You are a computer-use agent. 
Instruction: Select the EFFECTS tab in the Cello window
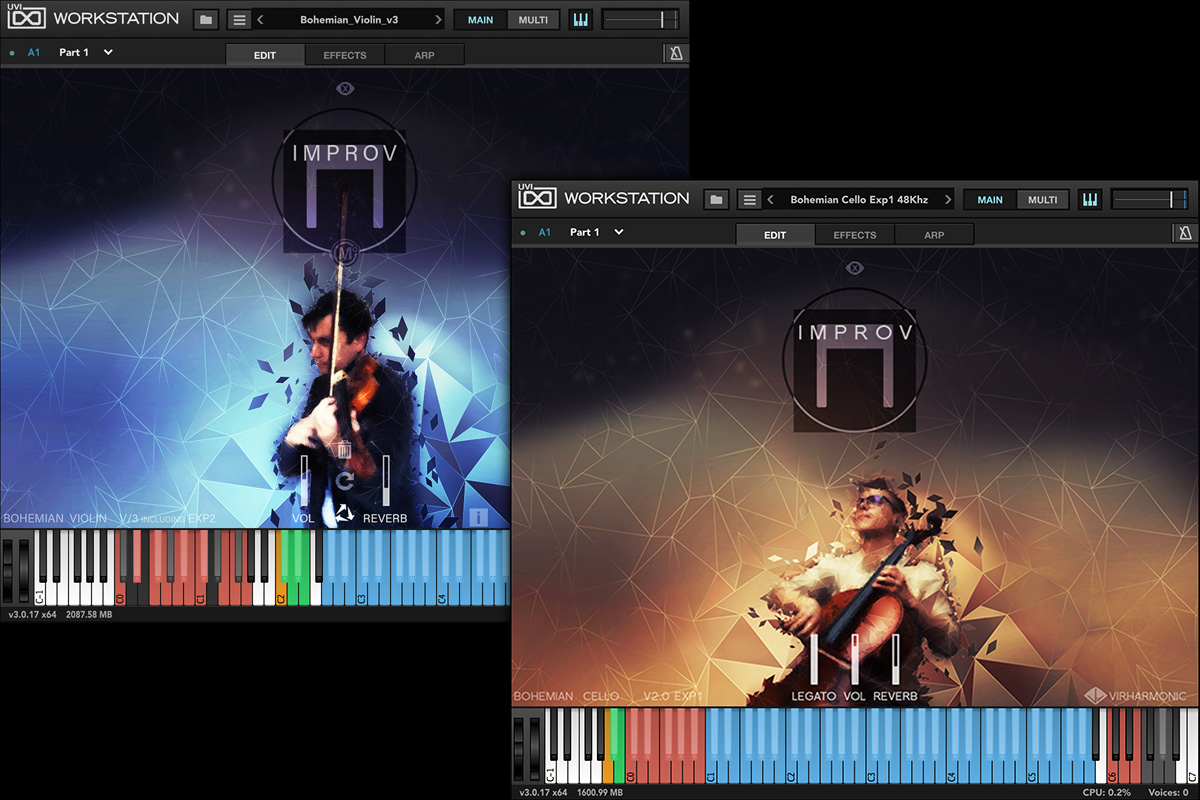click(x=855, y=235)
